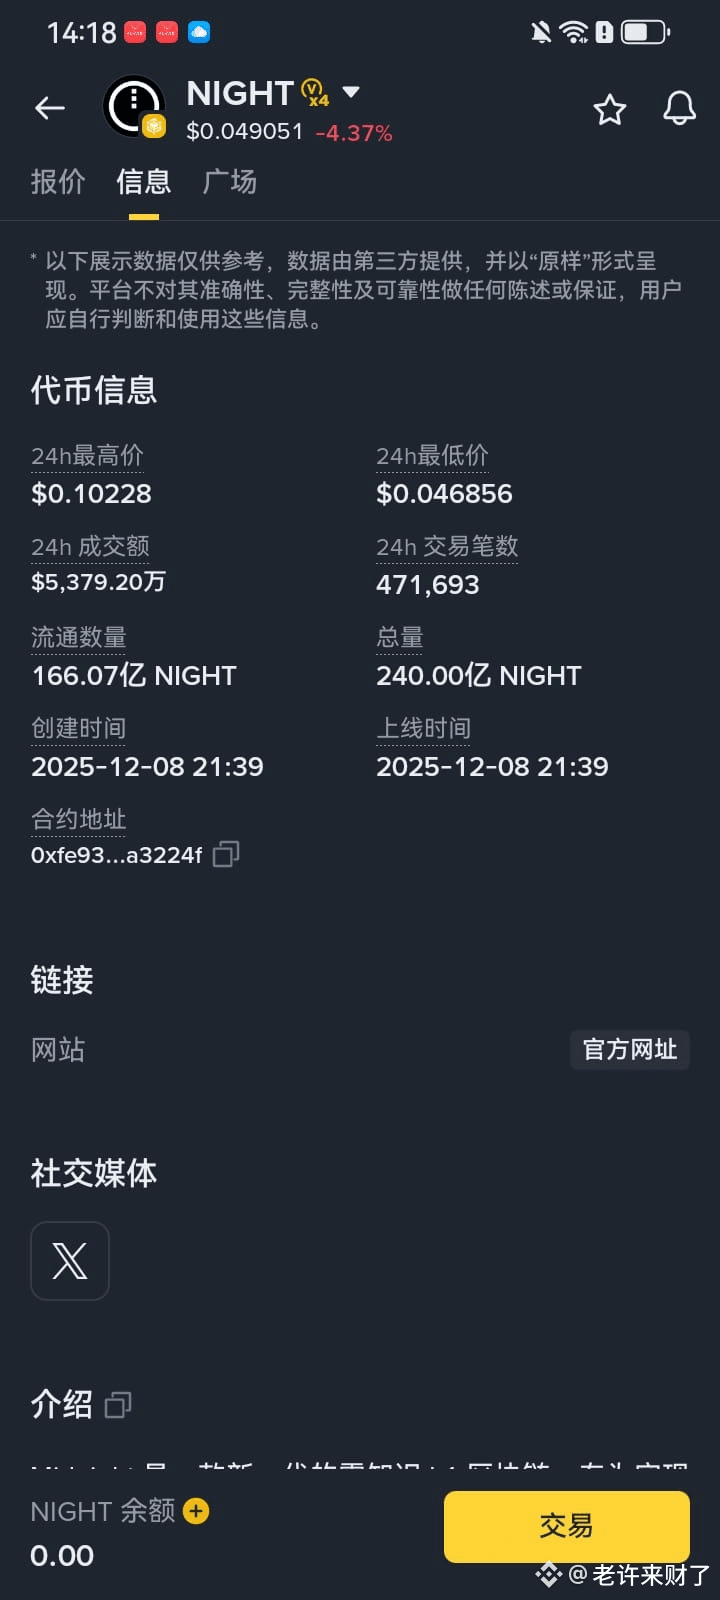
Task: Tap the 合约地址 label
Action: (x=79, y=820)
